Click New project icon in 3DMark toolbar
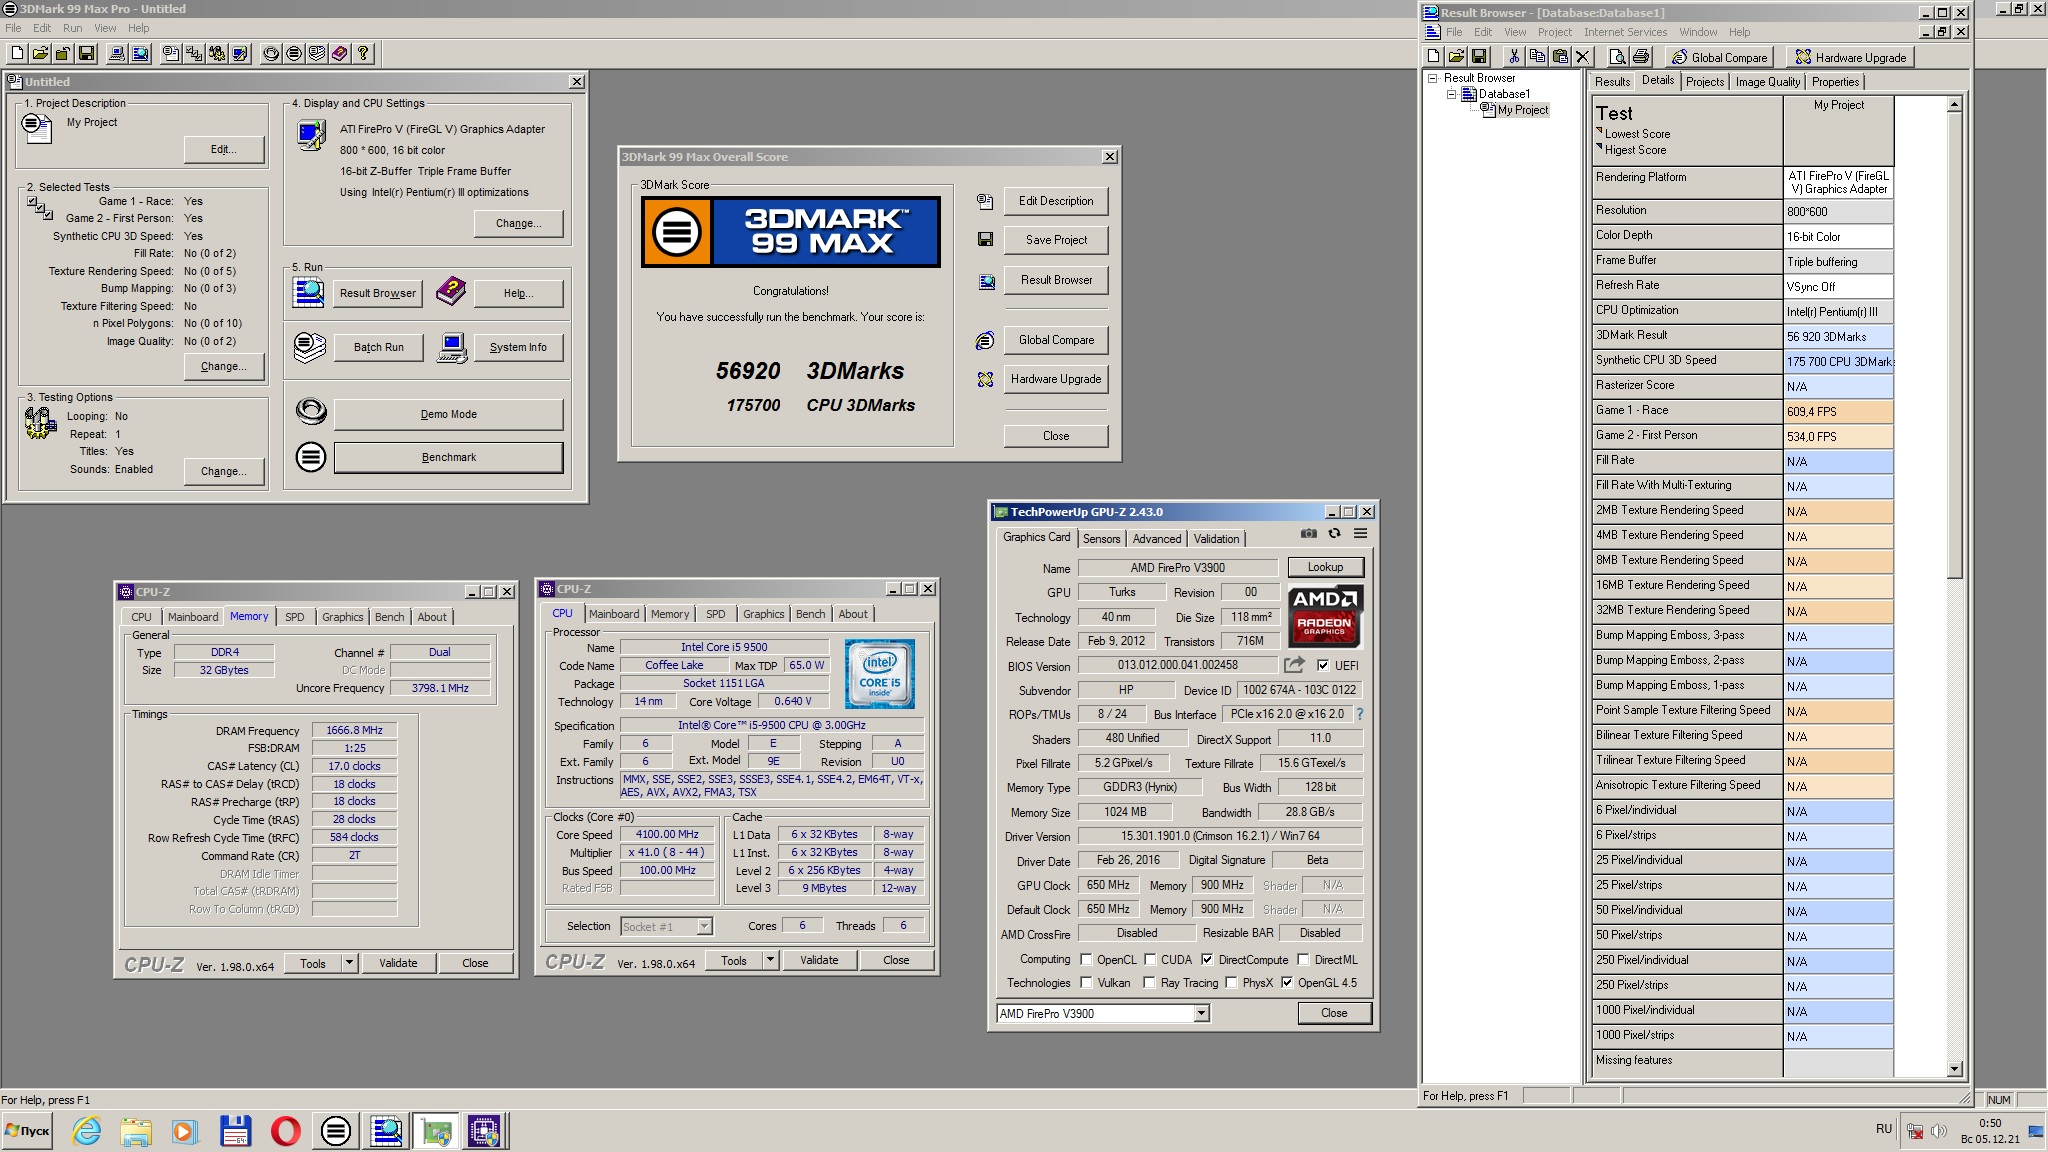Screen dimensions: 2048x1152 click(17, 54)
